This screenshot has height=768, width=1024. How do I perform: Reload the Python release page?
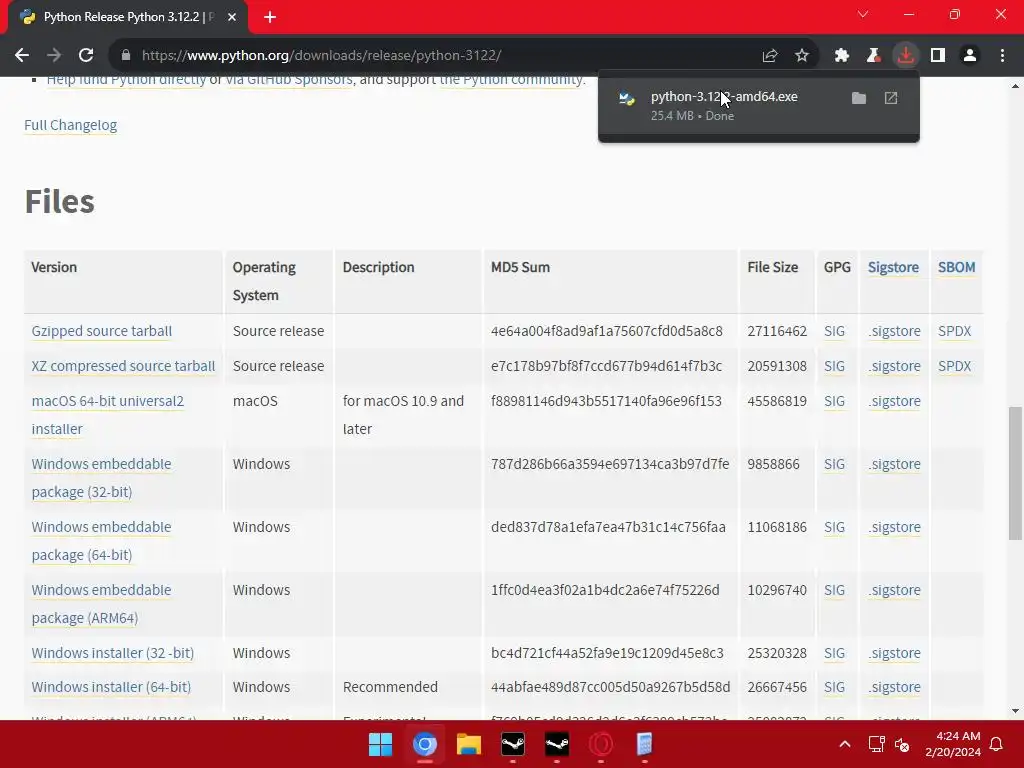click(86, 56)
